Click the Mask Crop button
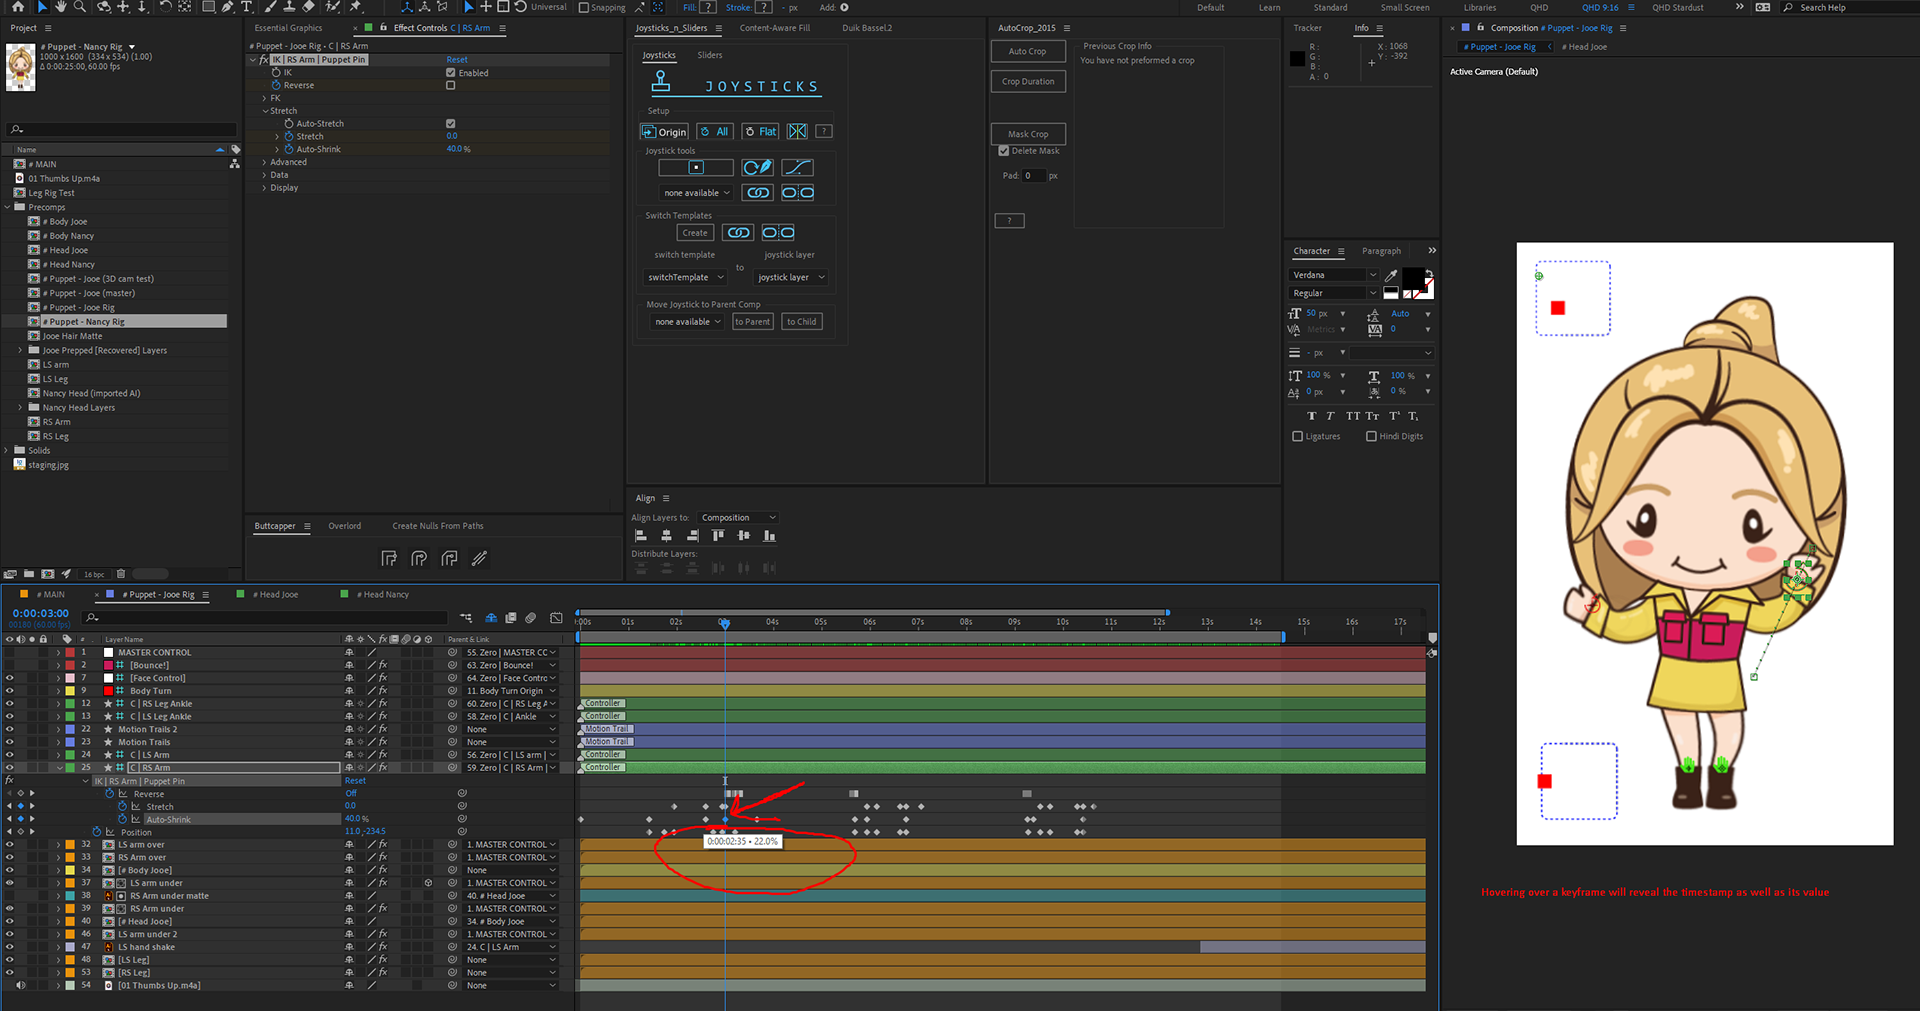Viewport: 1920px width, 1011px height. click(x=1028, y=134)
